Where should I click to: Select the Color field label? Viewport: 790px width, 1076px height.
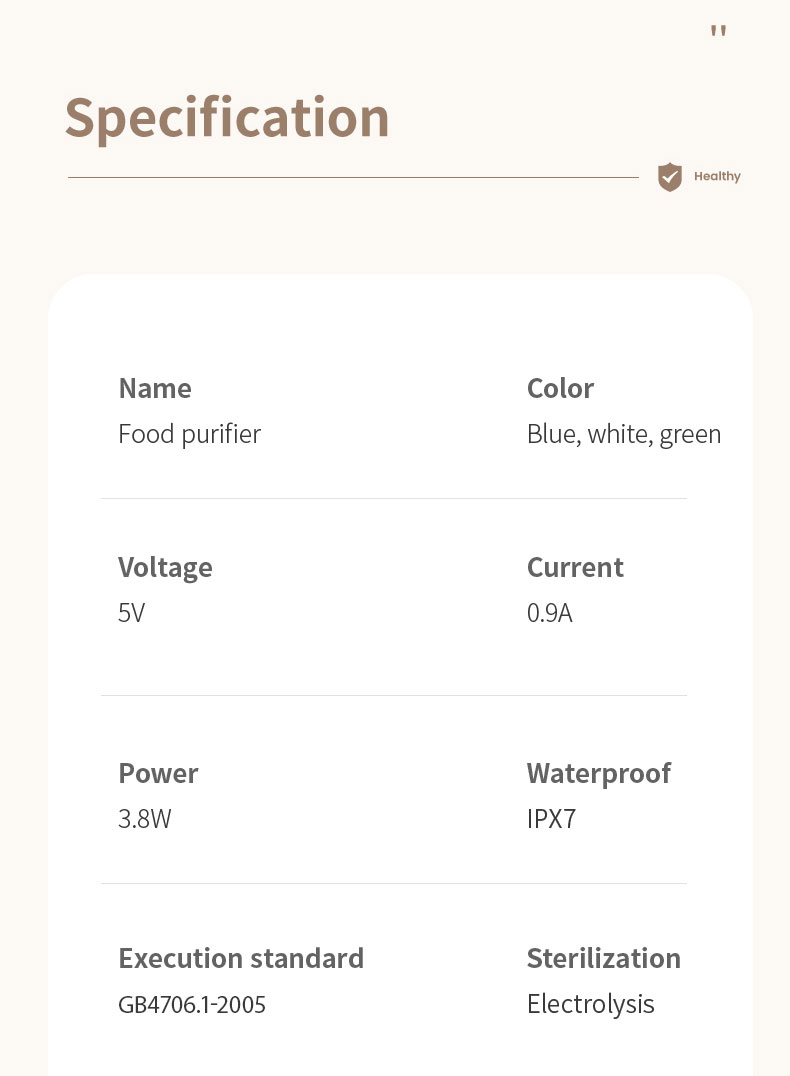point(560,388)
